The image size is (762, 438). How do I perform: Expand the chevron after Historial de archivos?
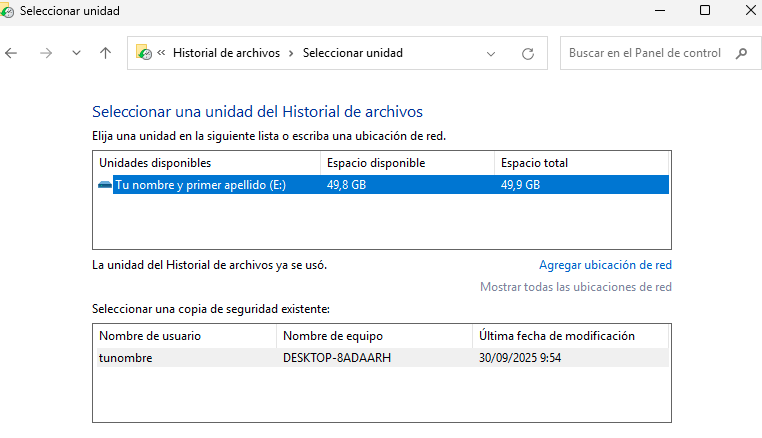(x=291, y=53)
